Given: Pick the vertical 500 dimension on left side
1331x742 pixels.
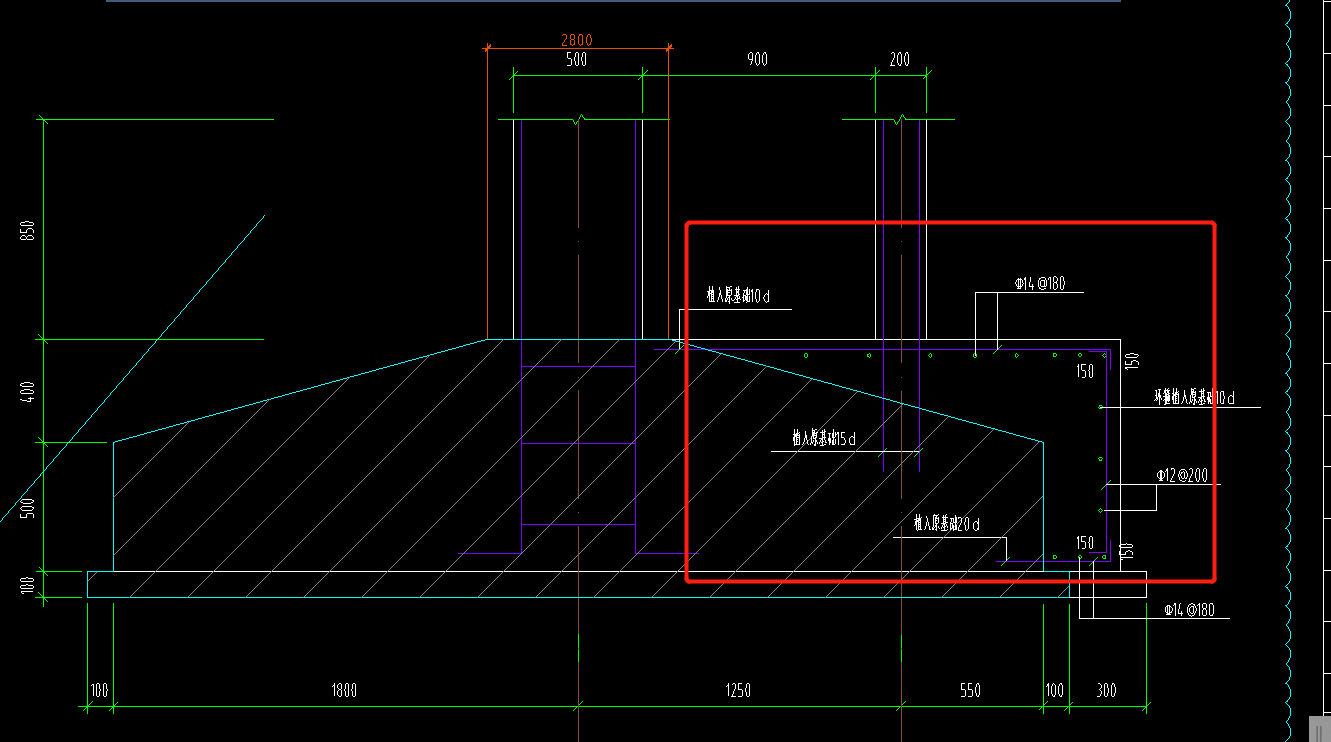Looking at the screenshot, I should tap(28, 507).
